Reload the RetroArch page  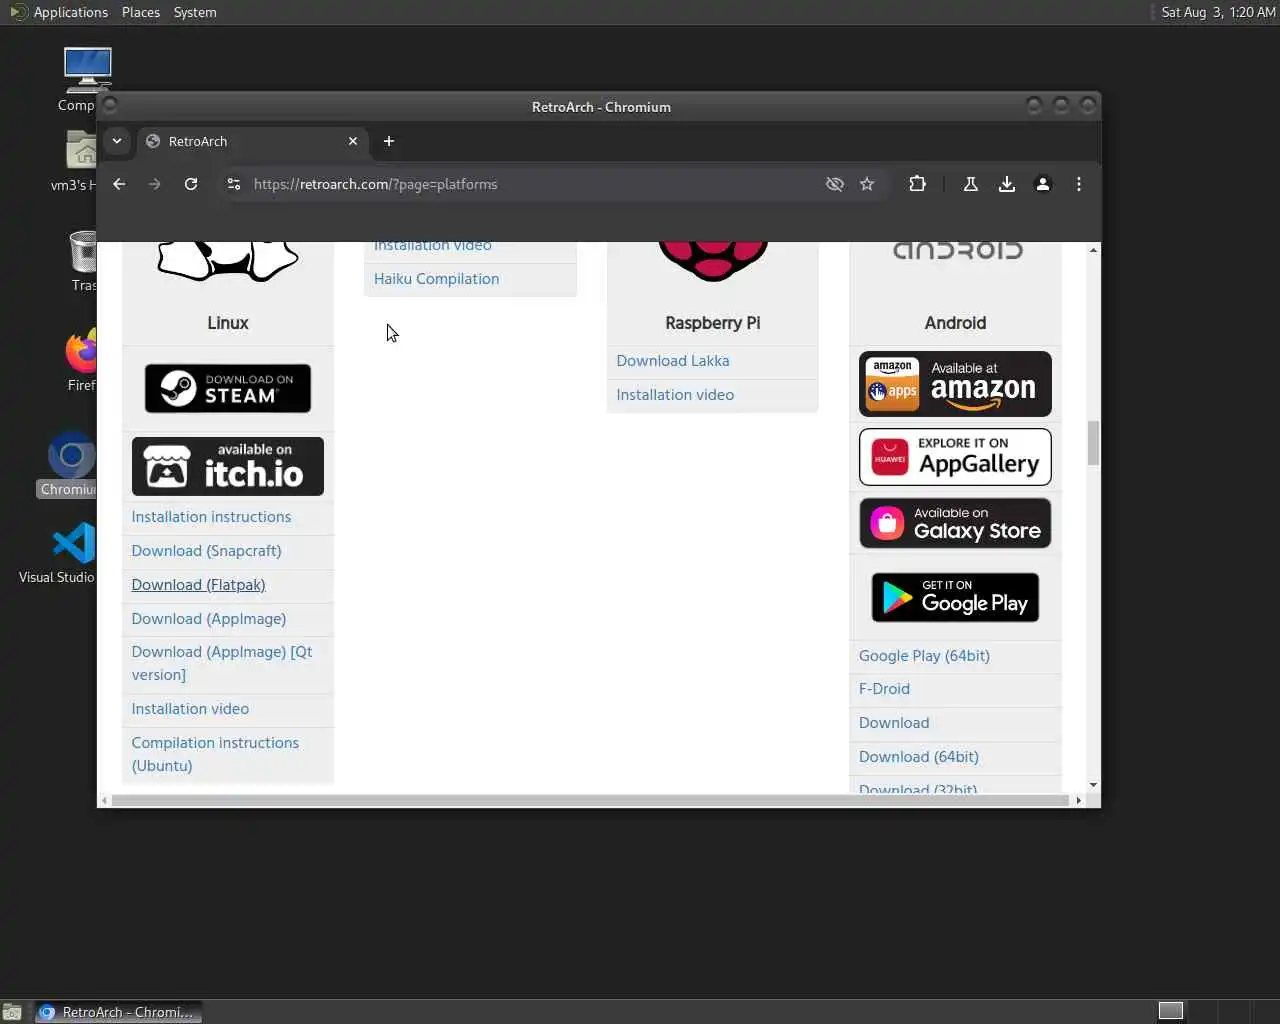(x=191, y=184)
